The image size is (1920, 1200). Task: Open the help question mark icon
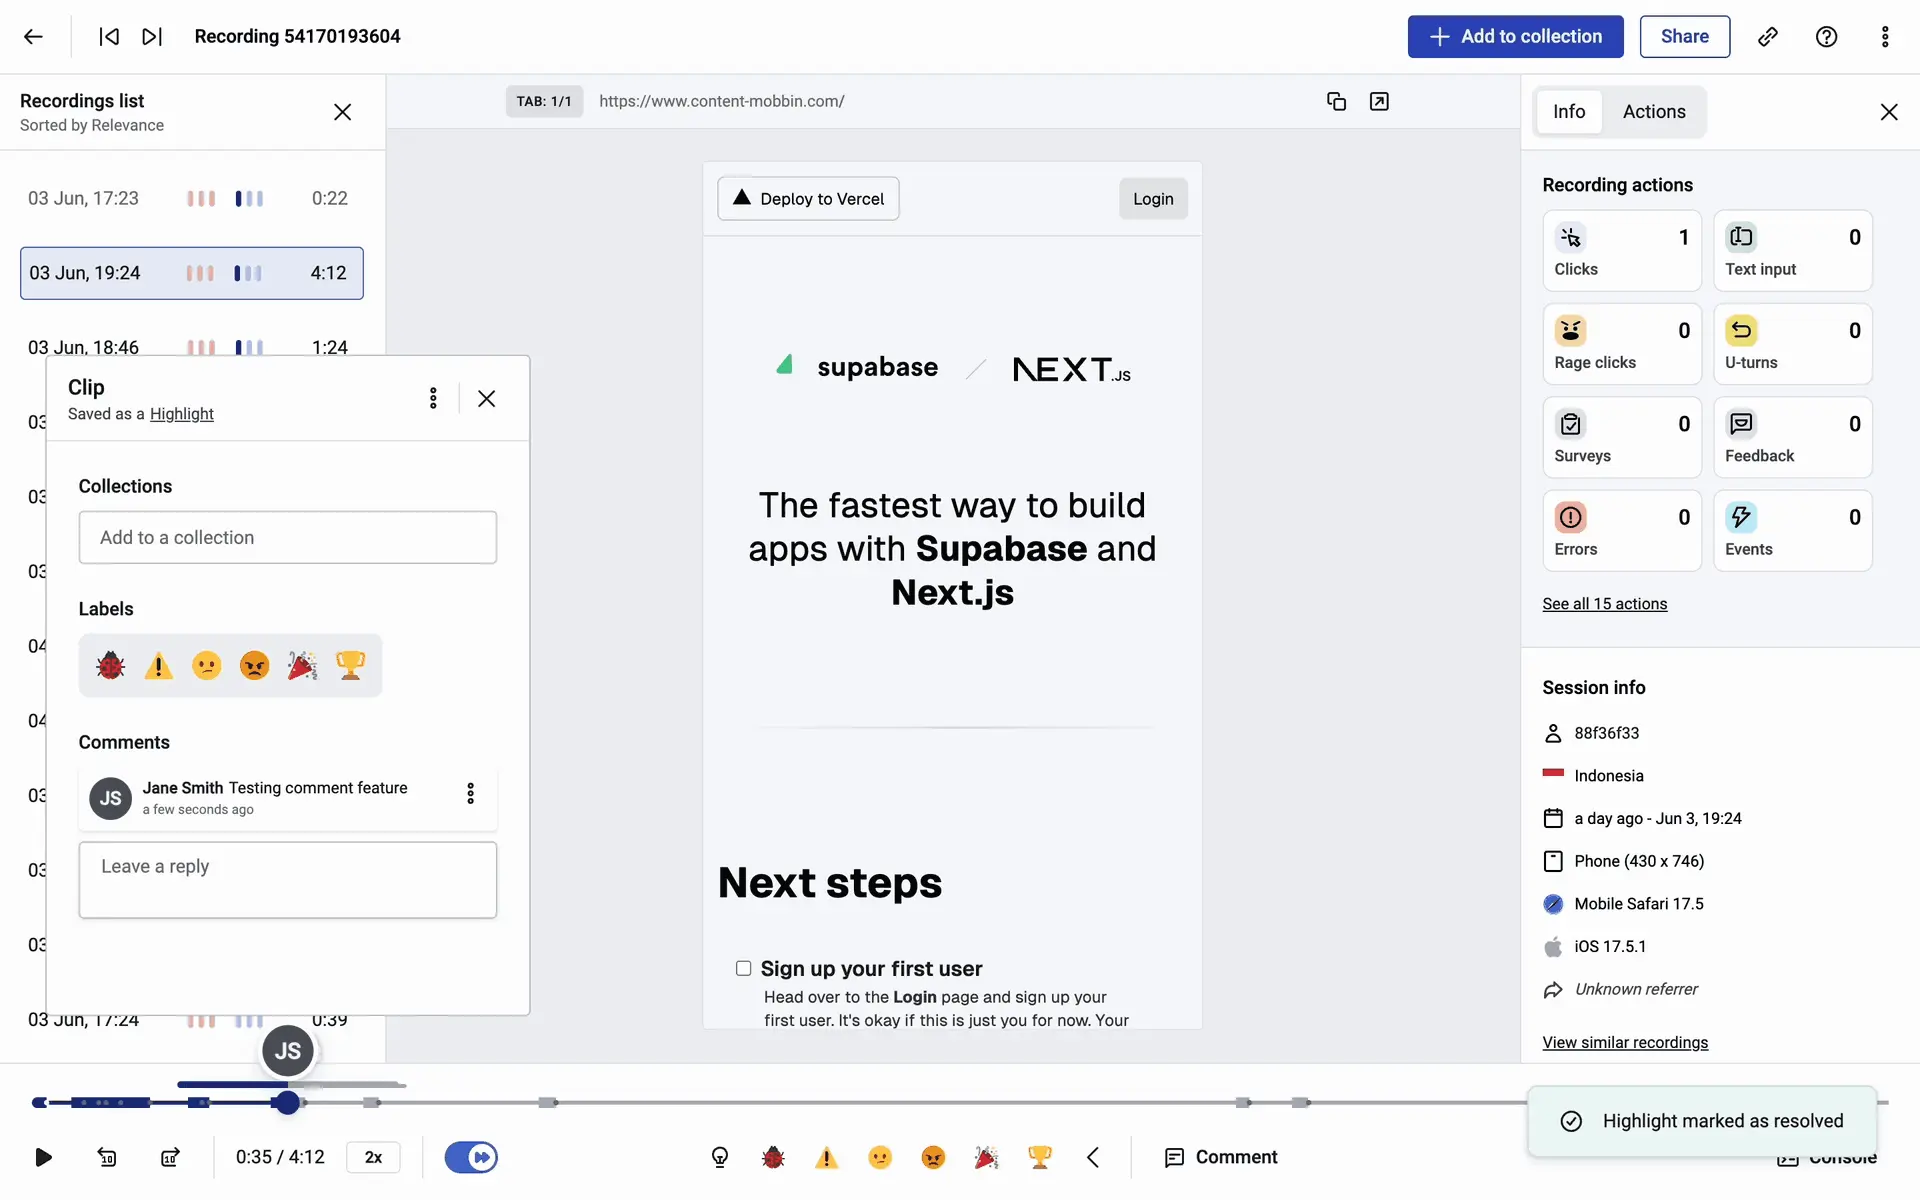tap(1826, 37)
